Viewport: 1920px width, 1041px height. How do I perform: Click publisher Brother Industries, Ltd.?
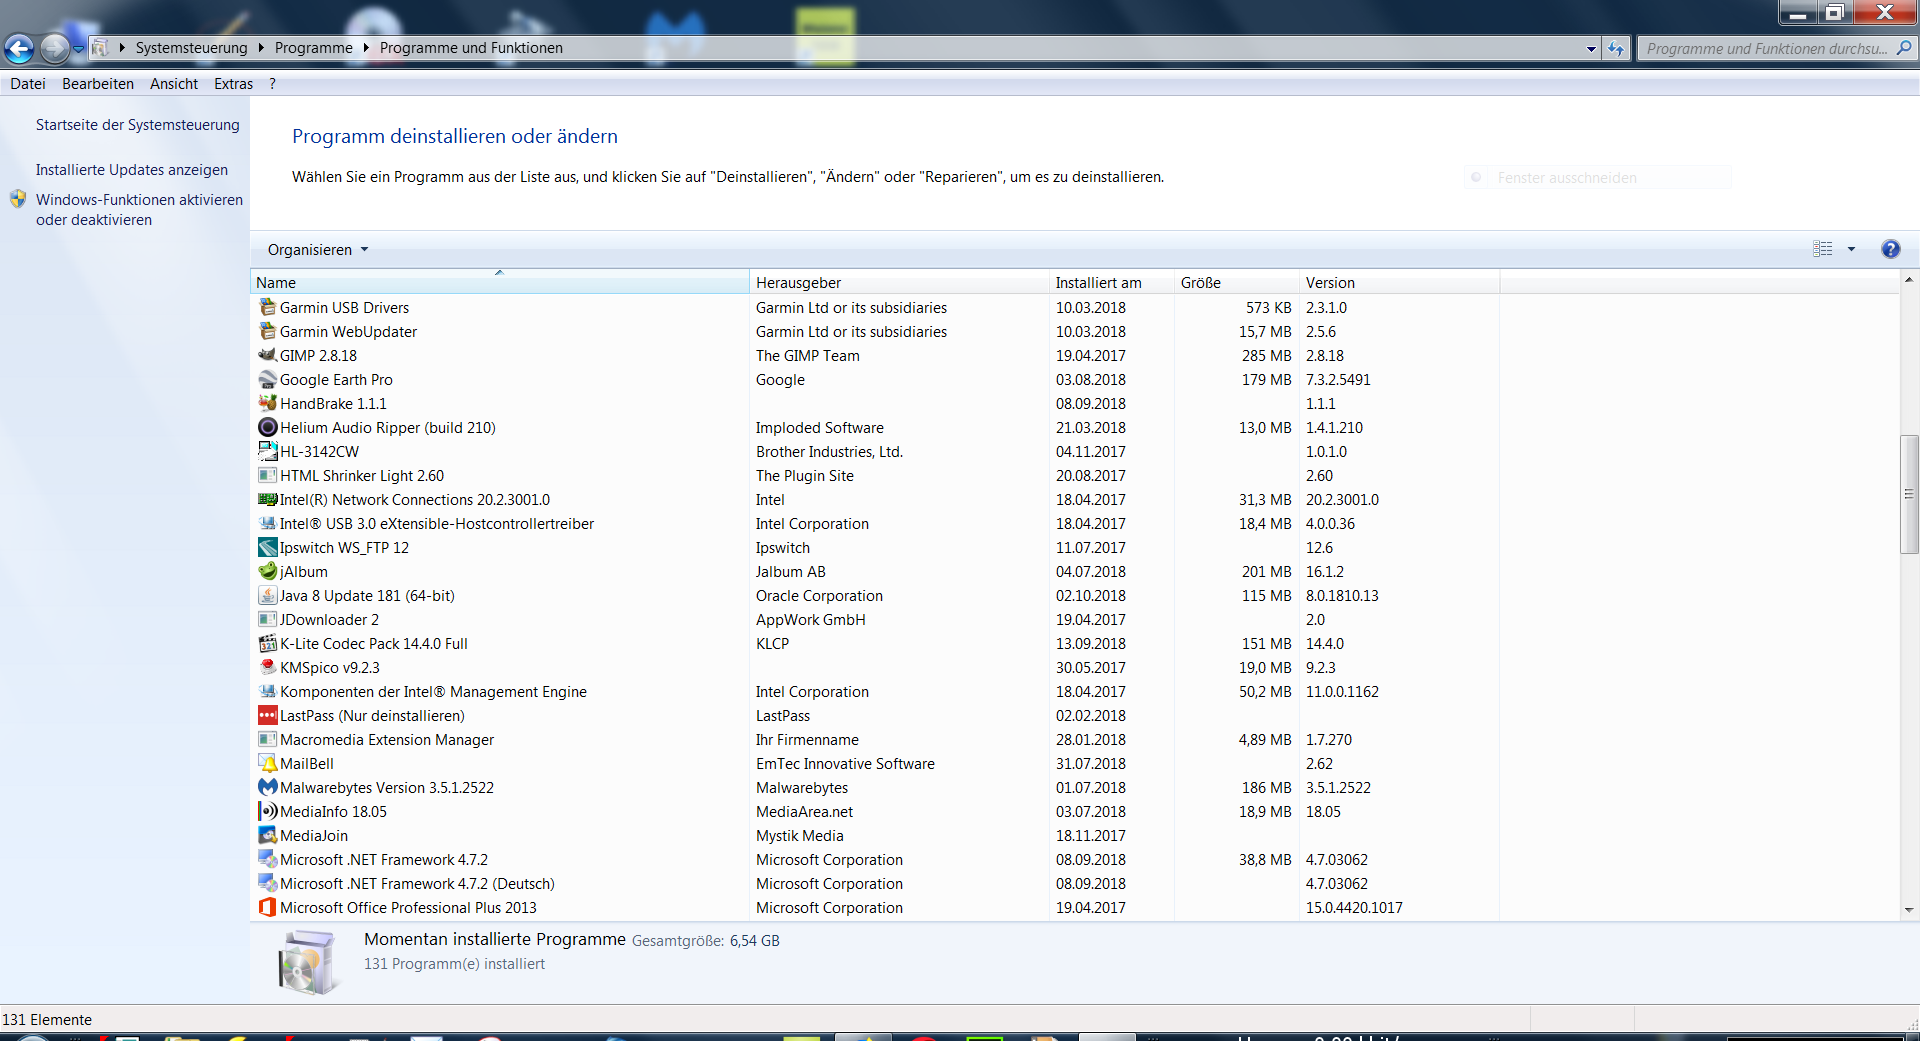tap(829, 451)
